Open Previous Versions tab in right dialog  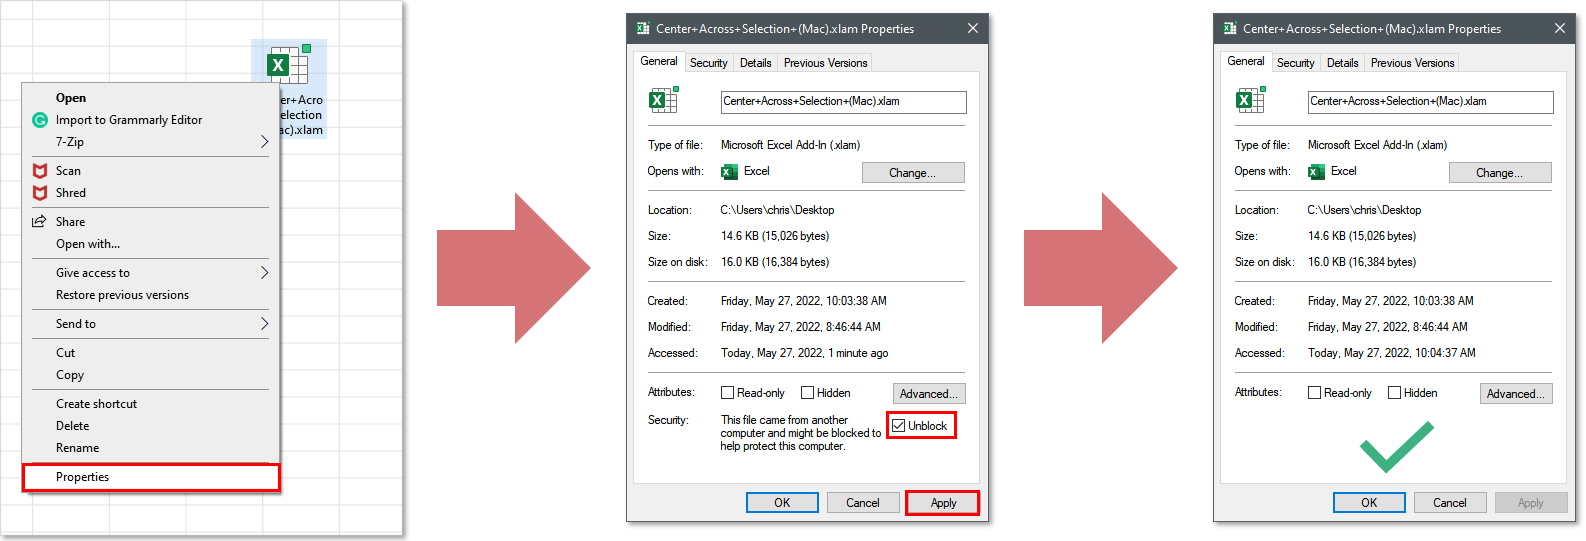point(1413,63)
